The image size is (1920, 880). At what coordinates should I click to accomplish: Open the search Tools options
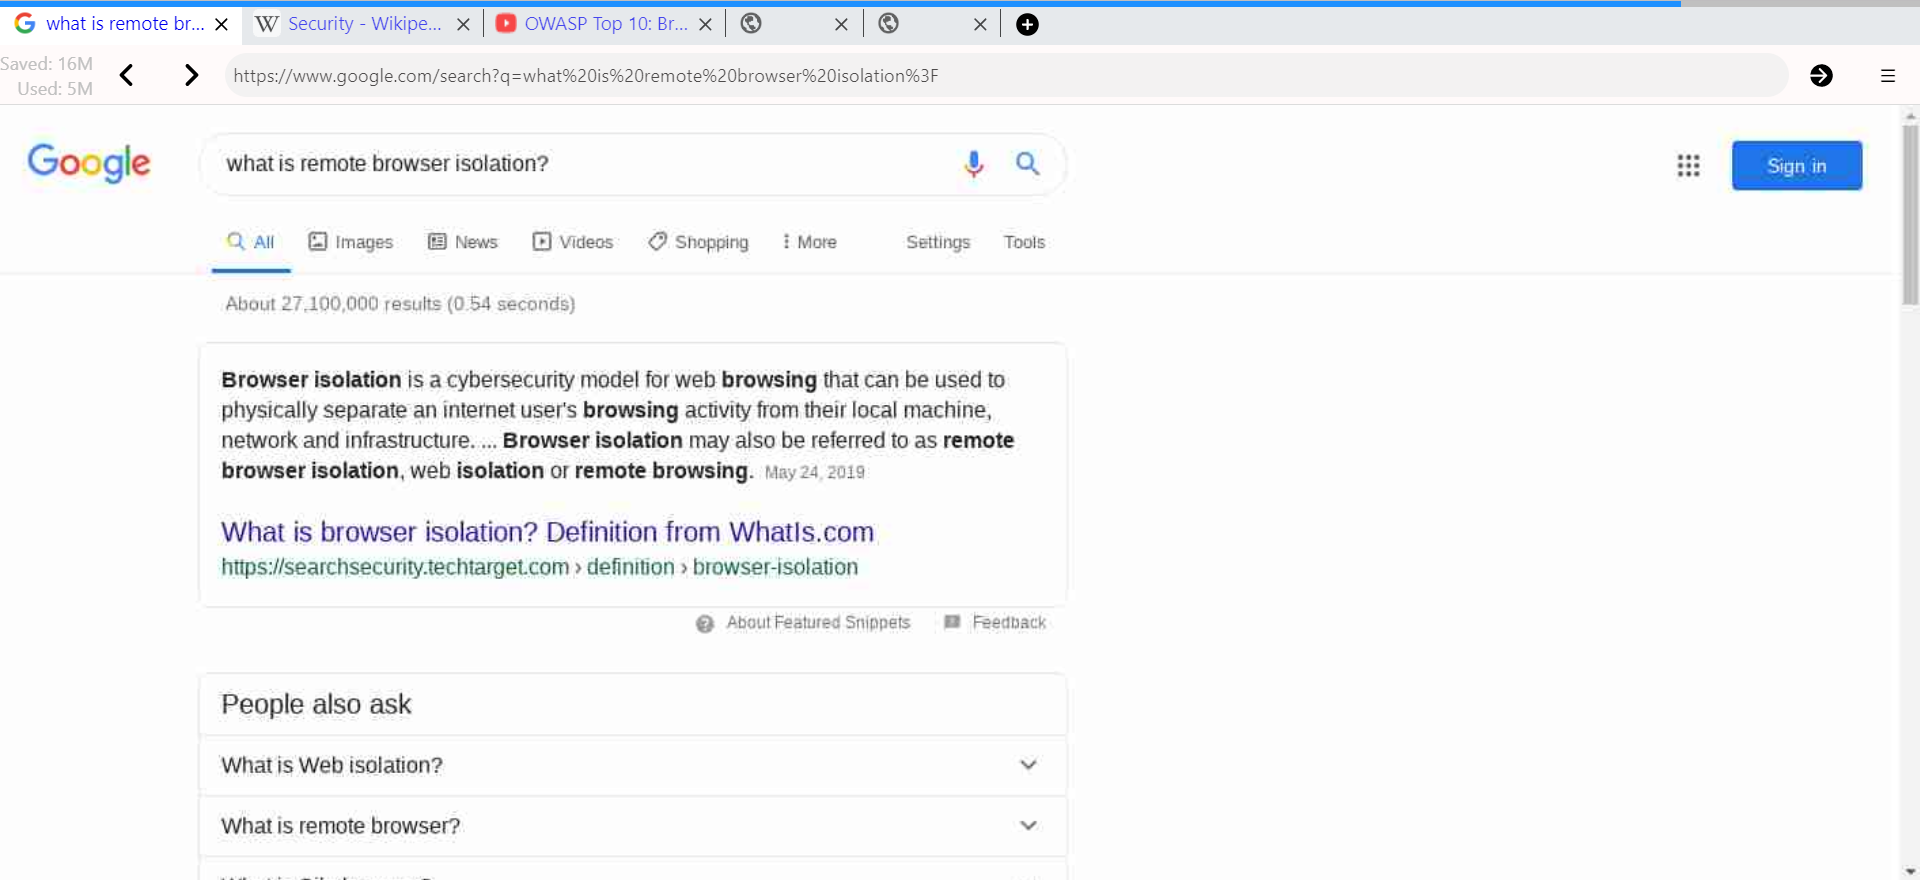[1024, 242]
